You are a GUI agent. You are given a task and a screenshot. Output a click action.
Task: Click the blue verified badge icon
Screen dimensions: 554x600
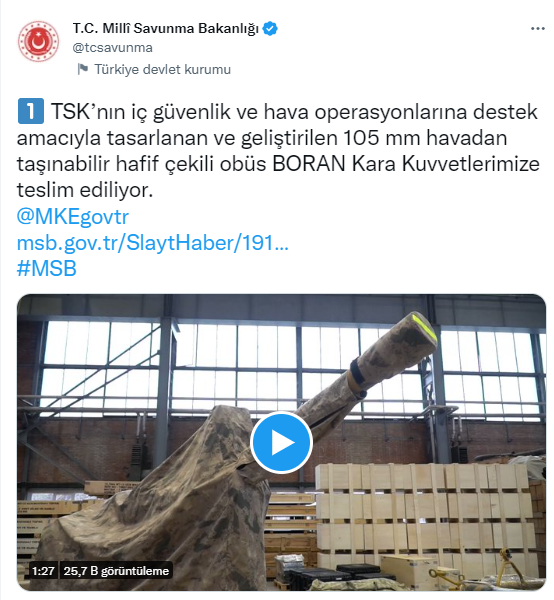(270, 29)
